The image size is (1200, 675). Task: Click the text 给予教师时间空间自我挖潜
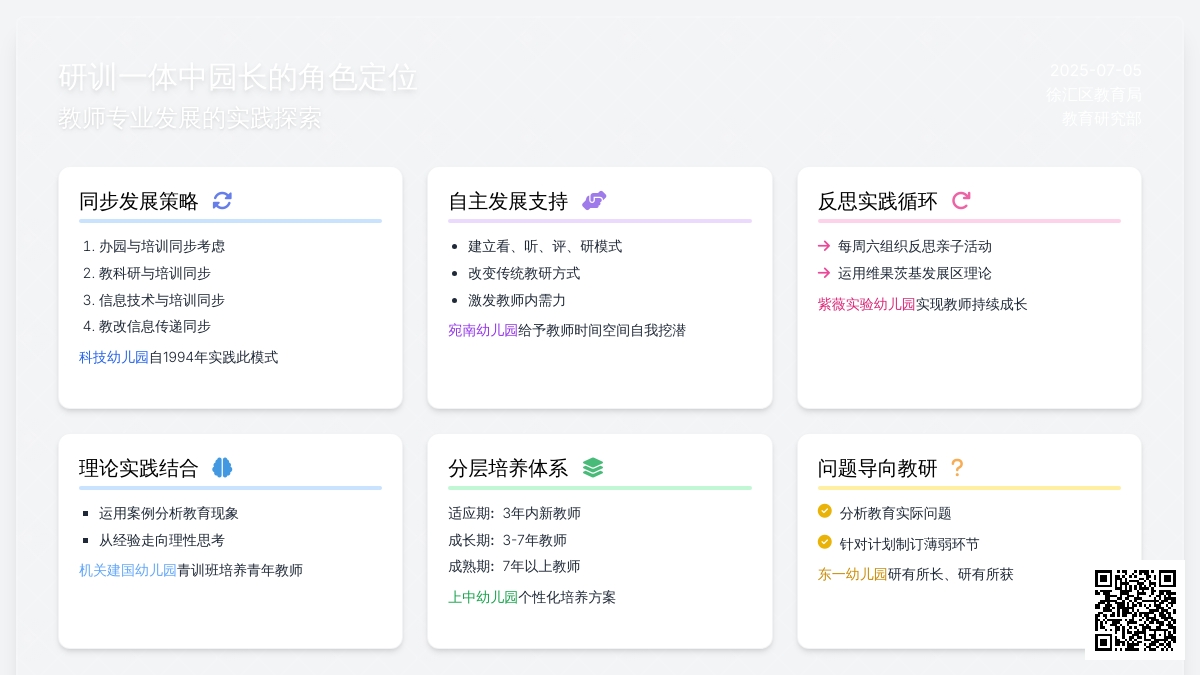[x=602, y=330]
